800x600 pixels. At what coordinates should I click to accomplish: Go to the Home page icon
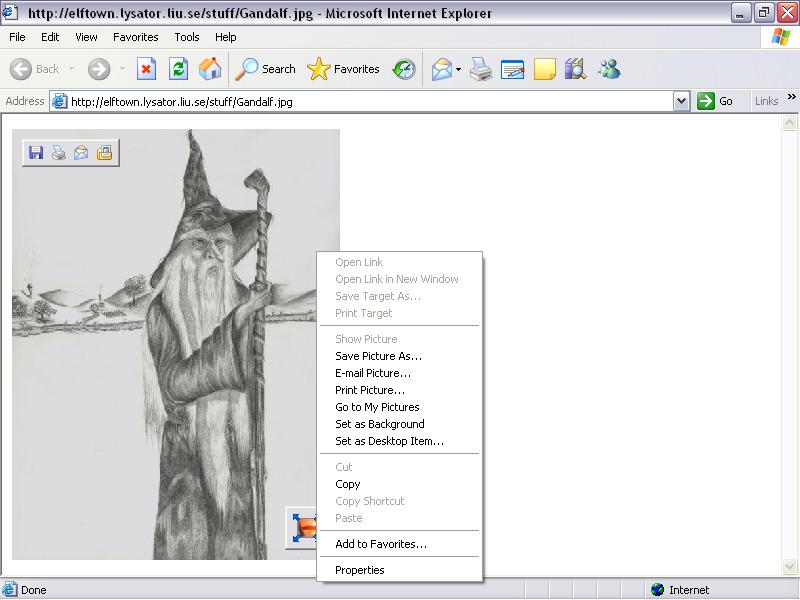coord(210,69)
